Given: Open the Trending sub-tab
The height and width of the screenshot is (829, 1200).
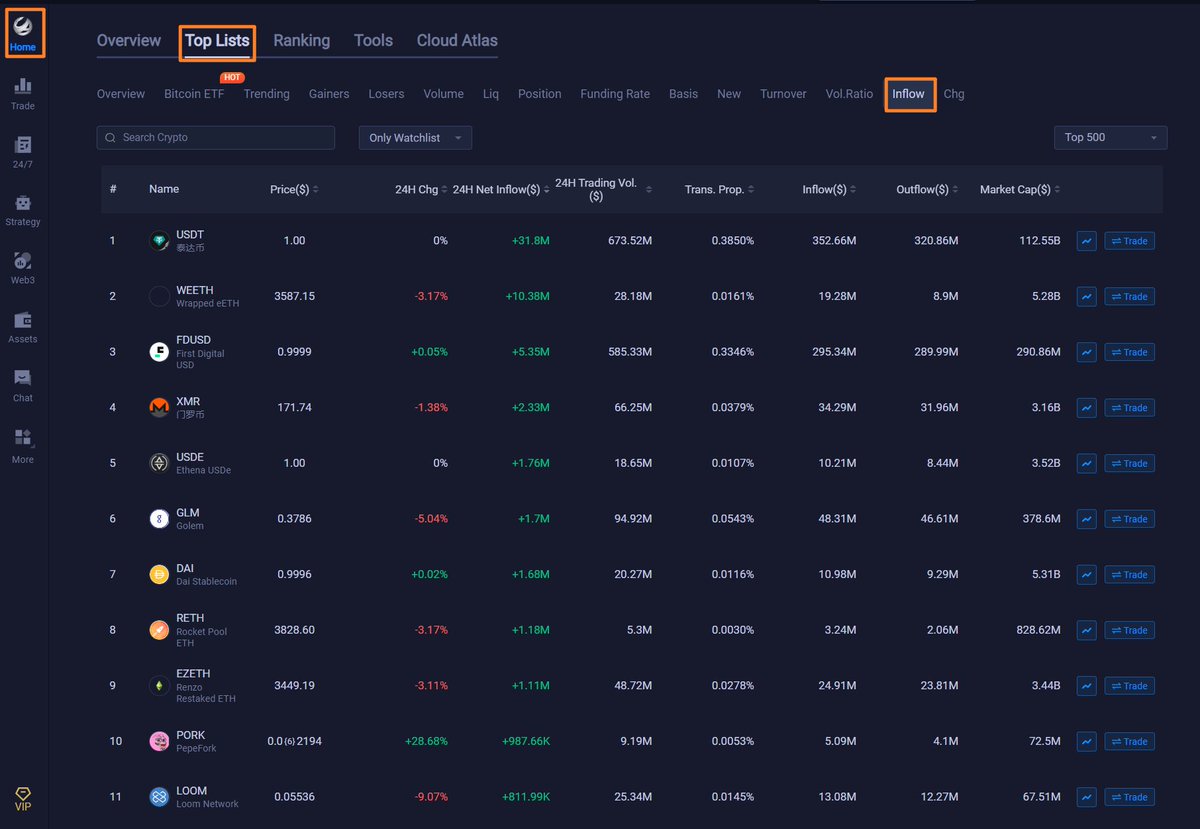Looking at the screenshot, I should point(266,94).
